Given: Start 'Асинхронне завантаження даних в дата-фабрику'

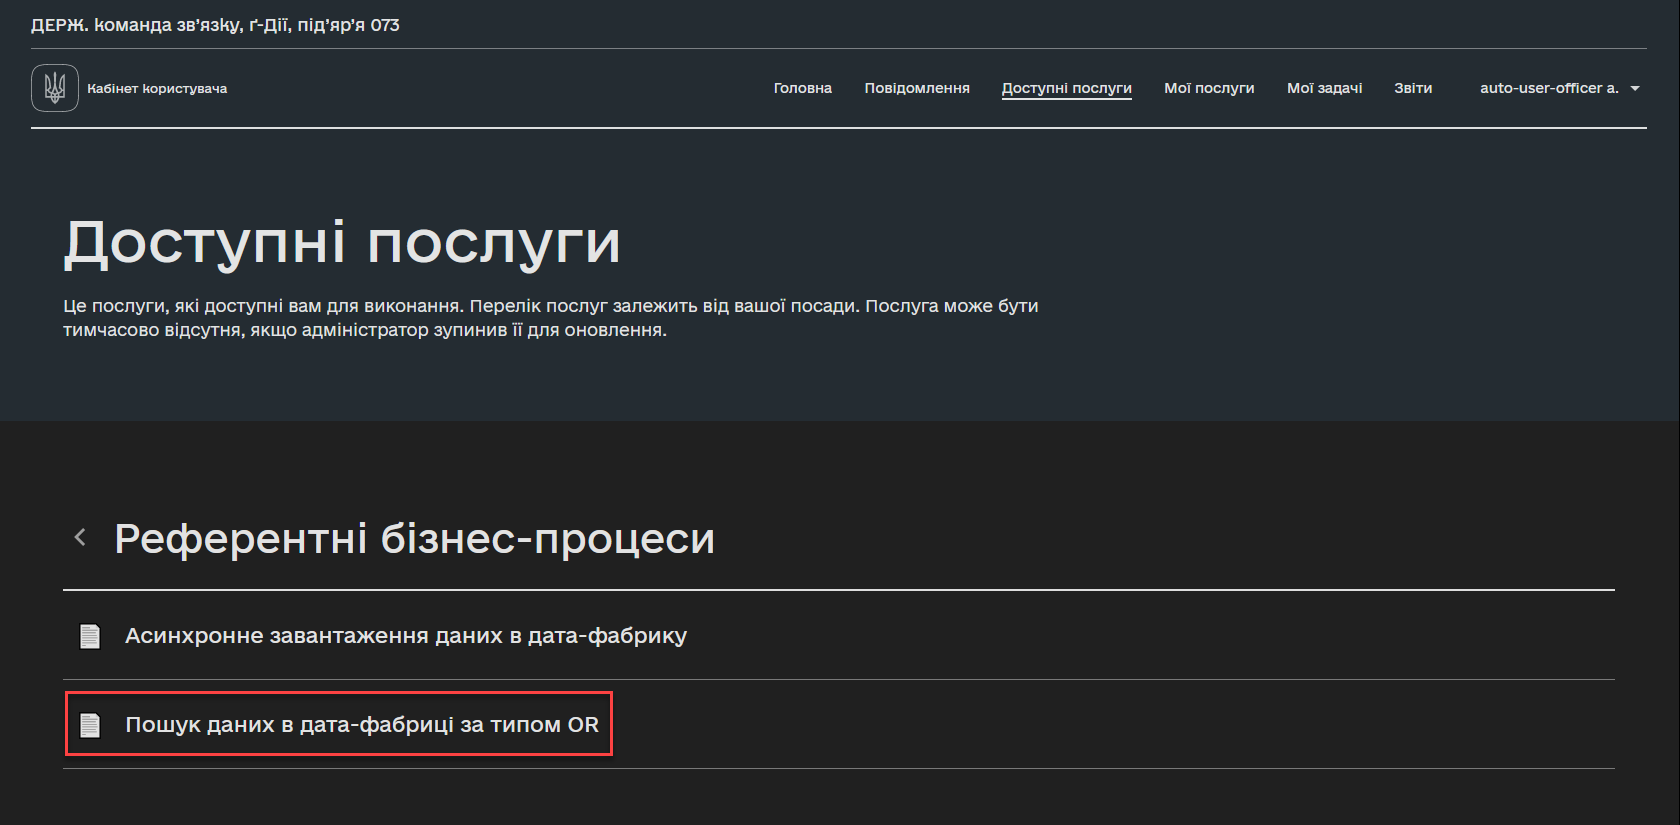Looking at the screenshot, I should point(405,636).
